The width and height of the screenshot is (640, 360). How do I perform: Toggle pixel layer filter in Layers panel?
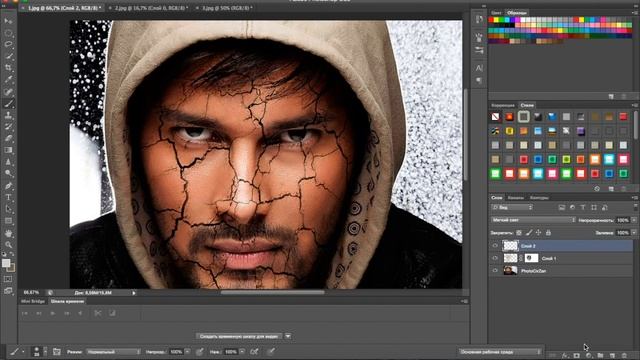pos(562,208)
